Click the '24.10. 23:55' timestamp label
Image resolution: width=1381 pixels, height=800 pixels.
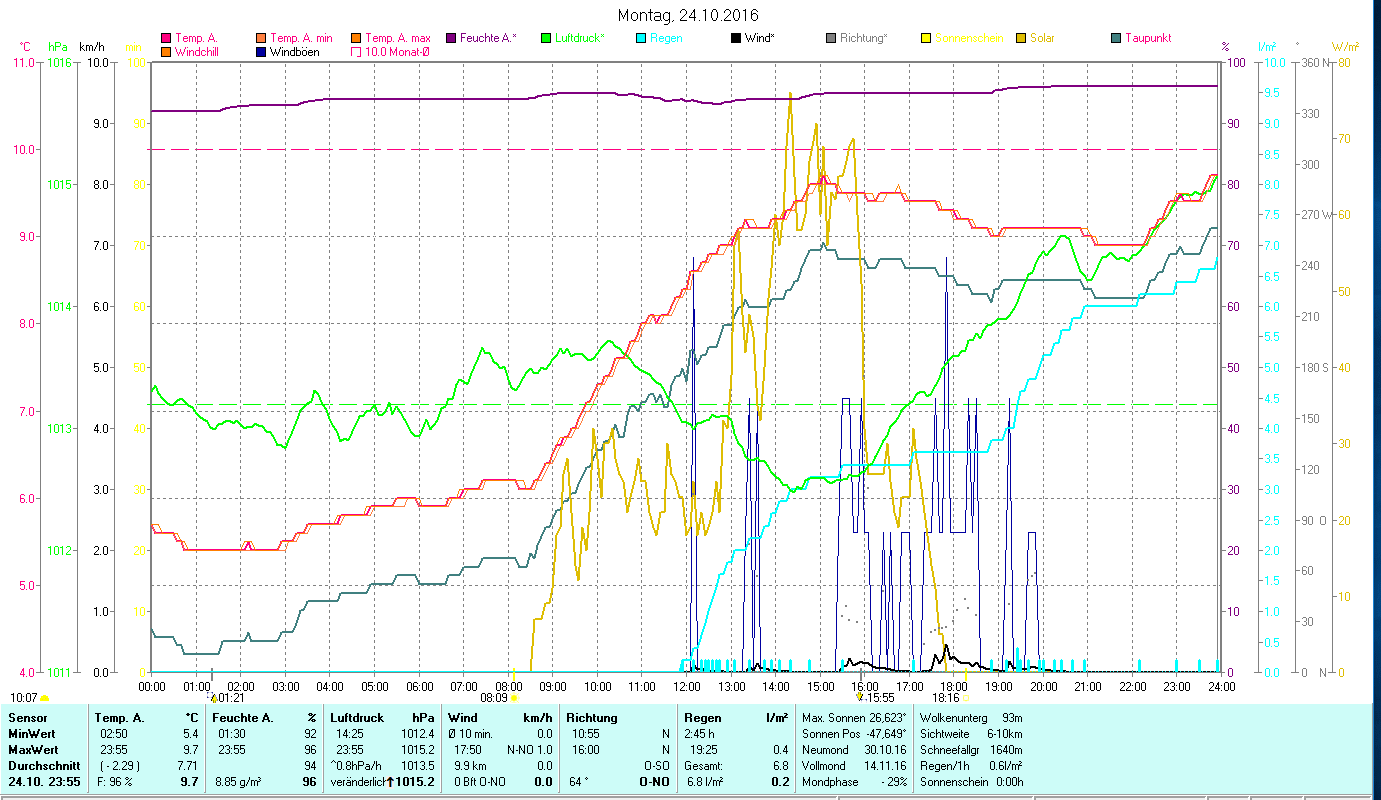click(44, 782)
